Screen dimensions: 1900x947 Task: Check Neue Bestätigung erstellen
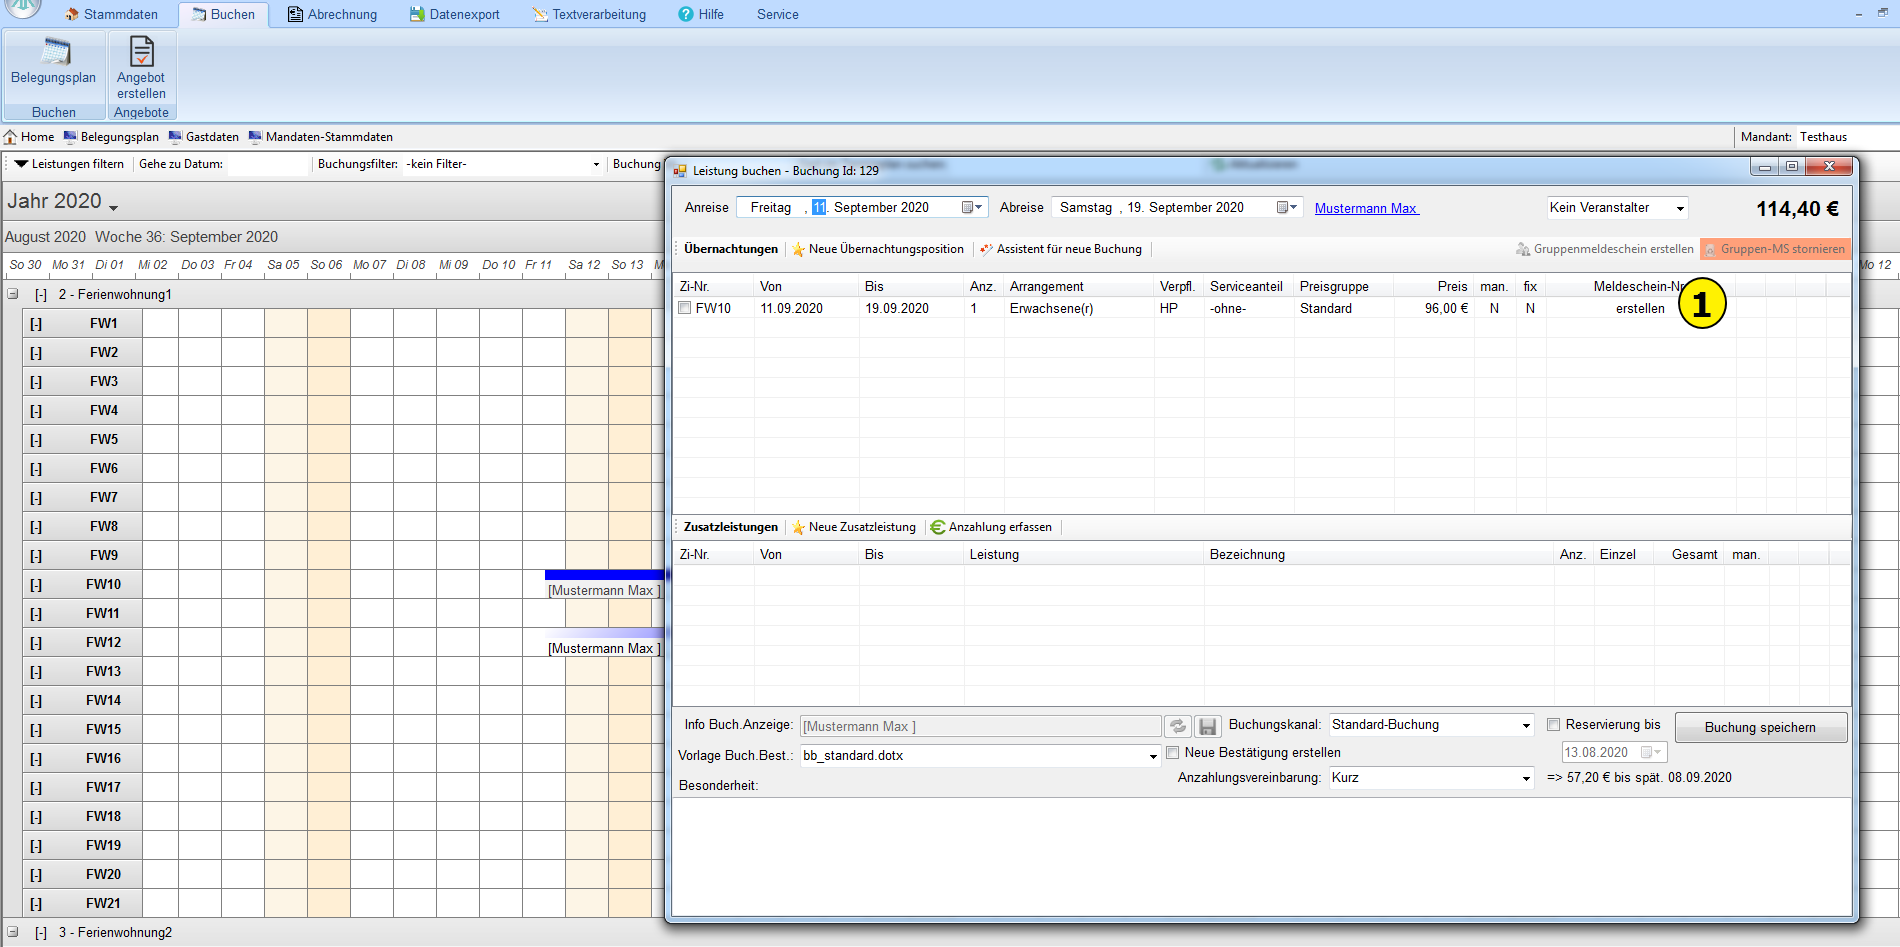click(1173, 753)
